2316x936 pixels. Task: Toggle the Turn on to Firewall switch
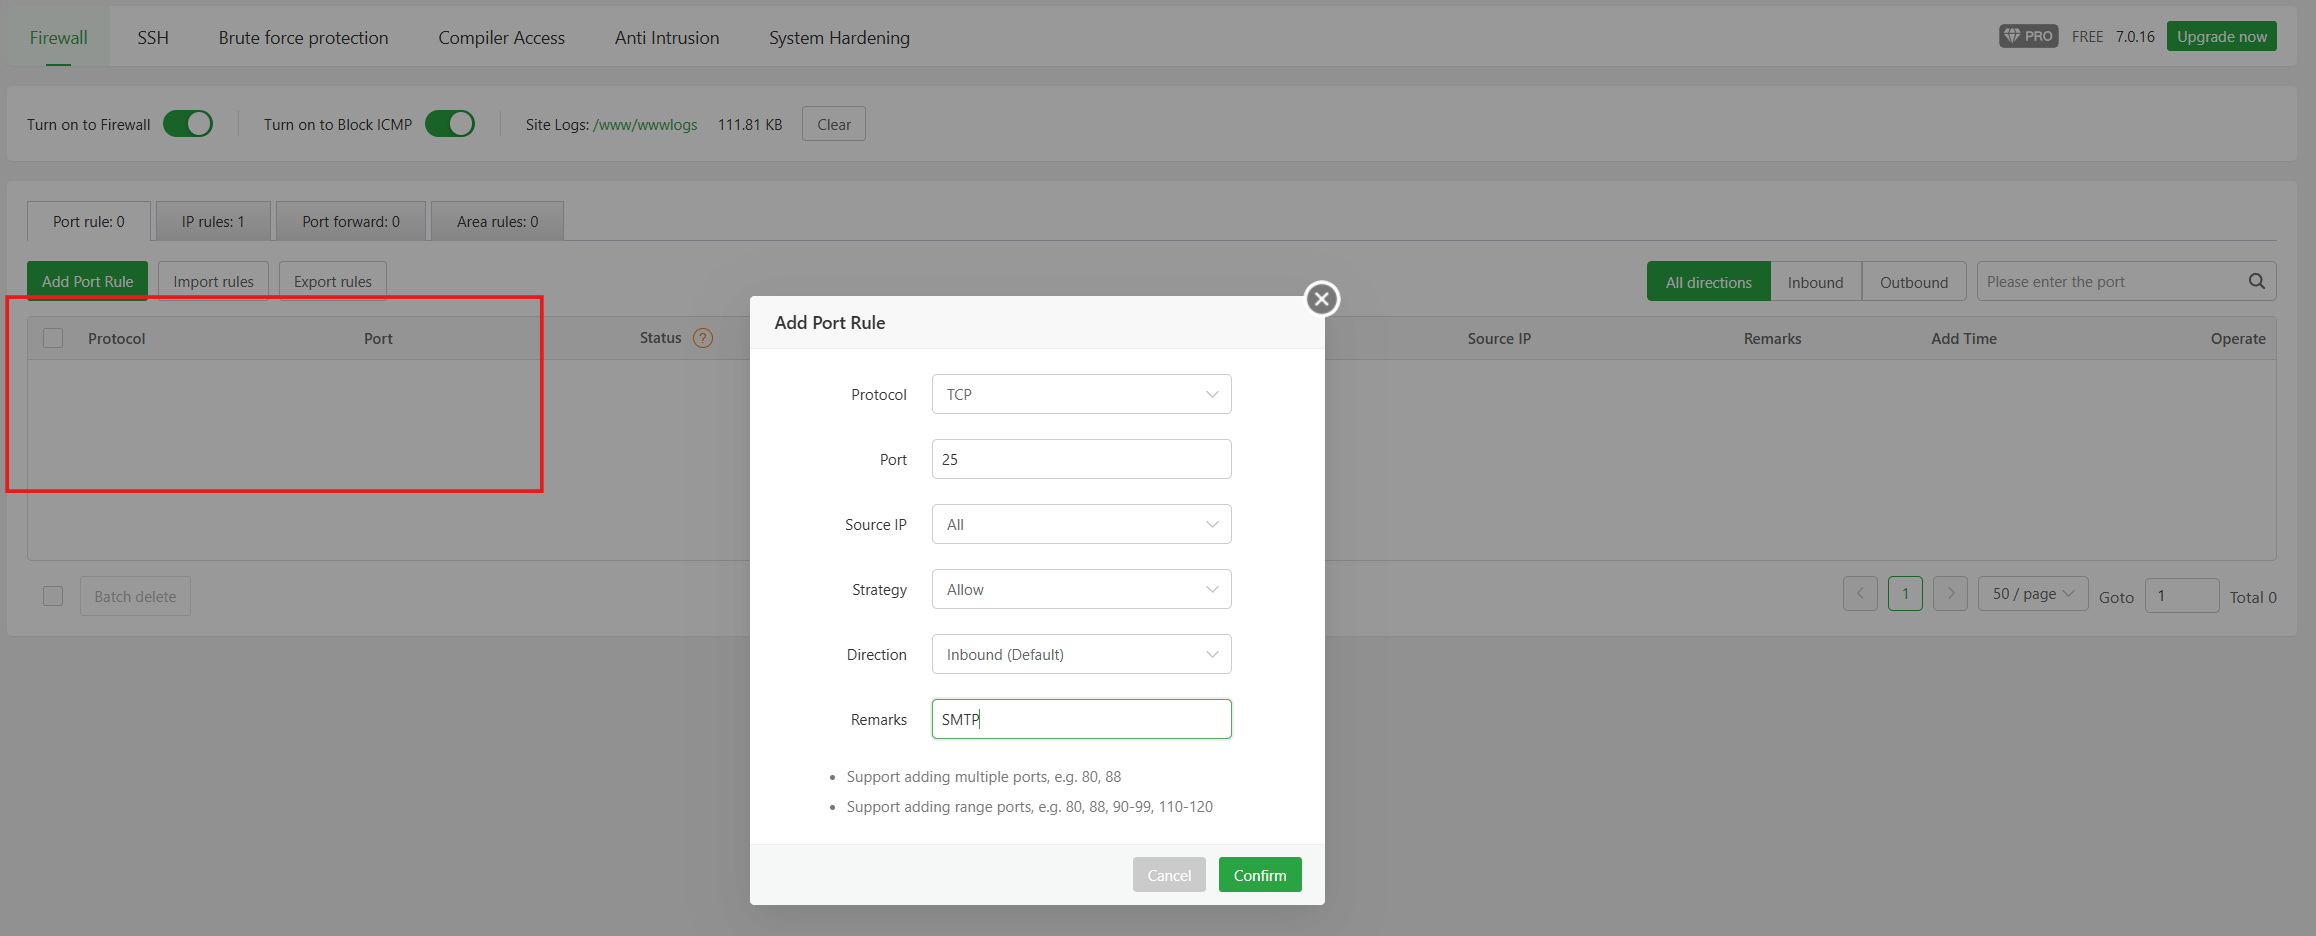click(x=188, y=124)
